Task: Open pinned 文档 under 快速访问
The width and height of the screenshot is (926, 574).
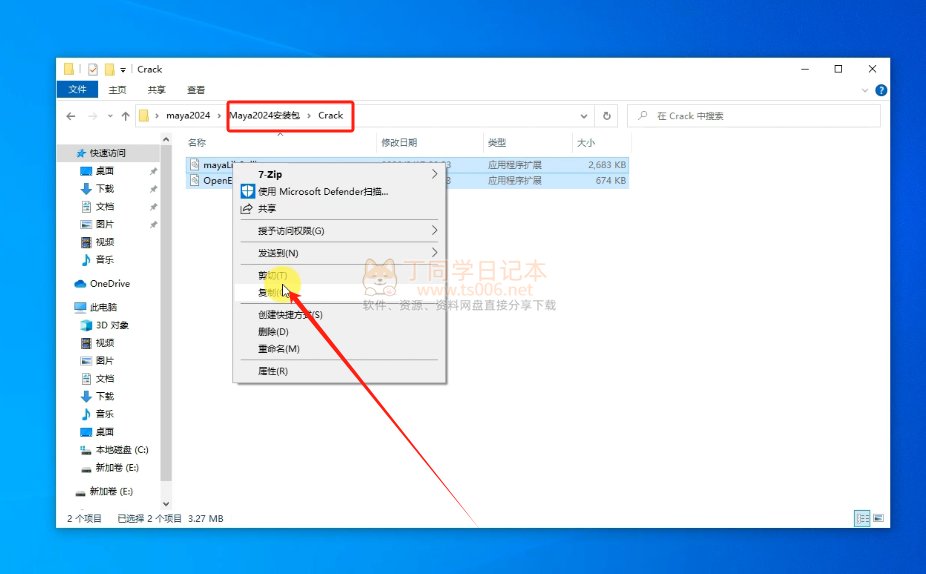Action: [105, 206]
